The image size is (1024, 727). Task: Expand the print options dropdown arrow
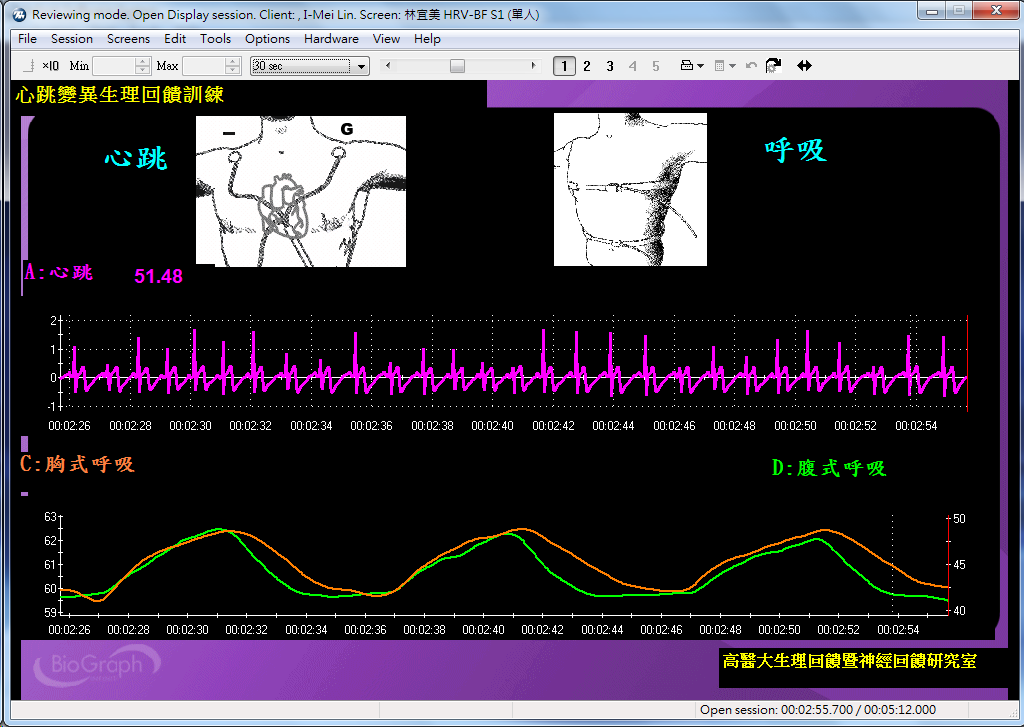(x=701, y=66)
